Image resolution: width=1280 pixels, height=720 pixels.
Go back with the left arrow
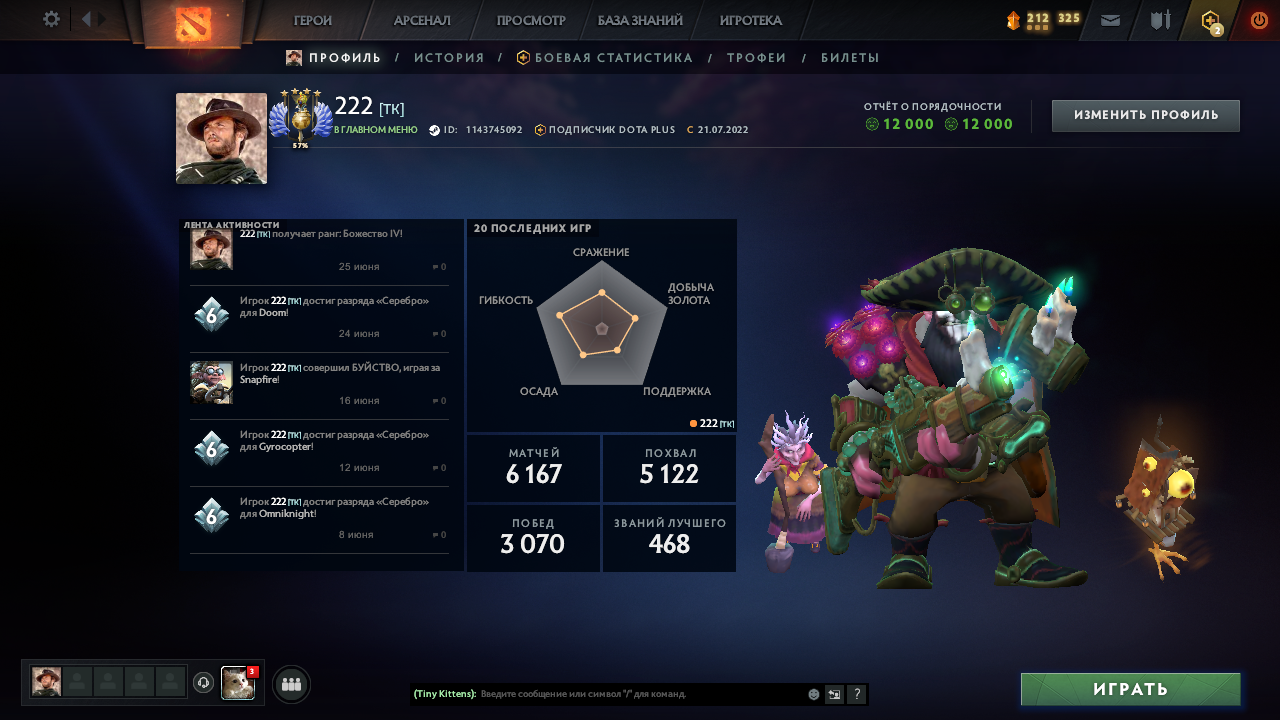click(86, 19)
